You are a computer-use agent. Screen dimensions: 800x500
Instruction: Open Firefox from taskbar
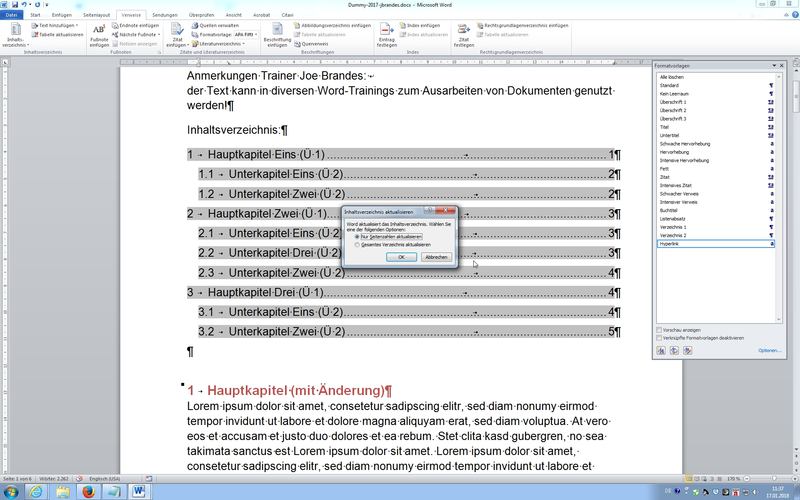(x=88, y=492)
